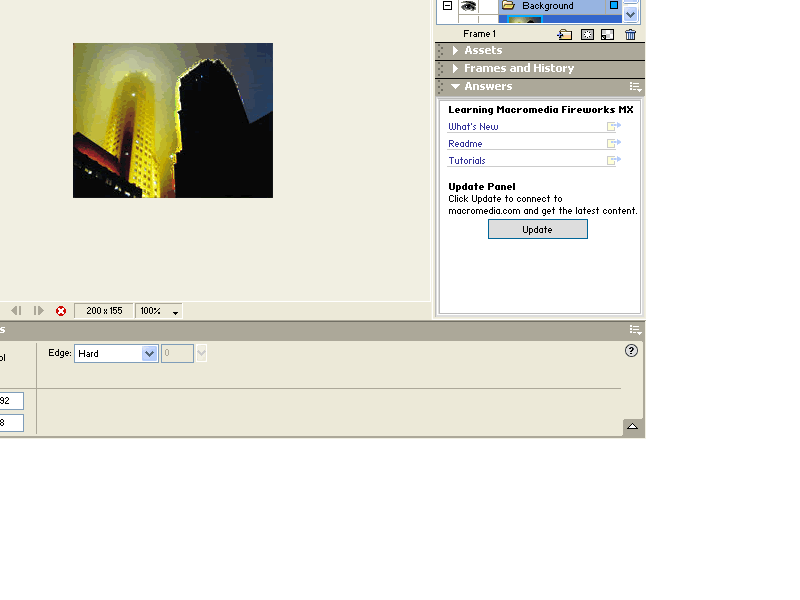Open the Tutorials link
This screenshot has width=800, height=600.
point(467,161)
